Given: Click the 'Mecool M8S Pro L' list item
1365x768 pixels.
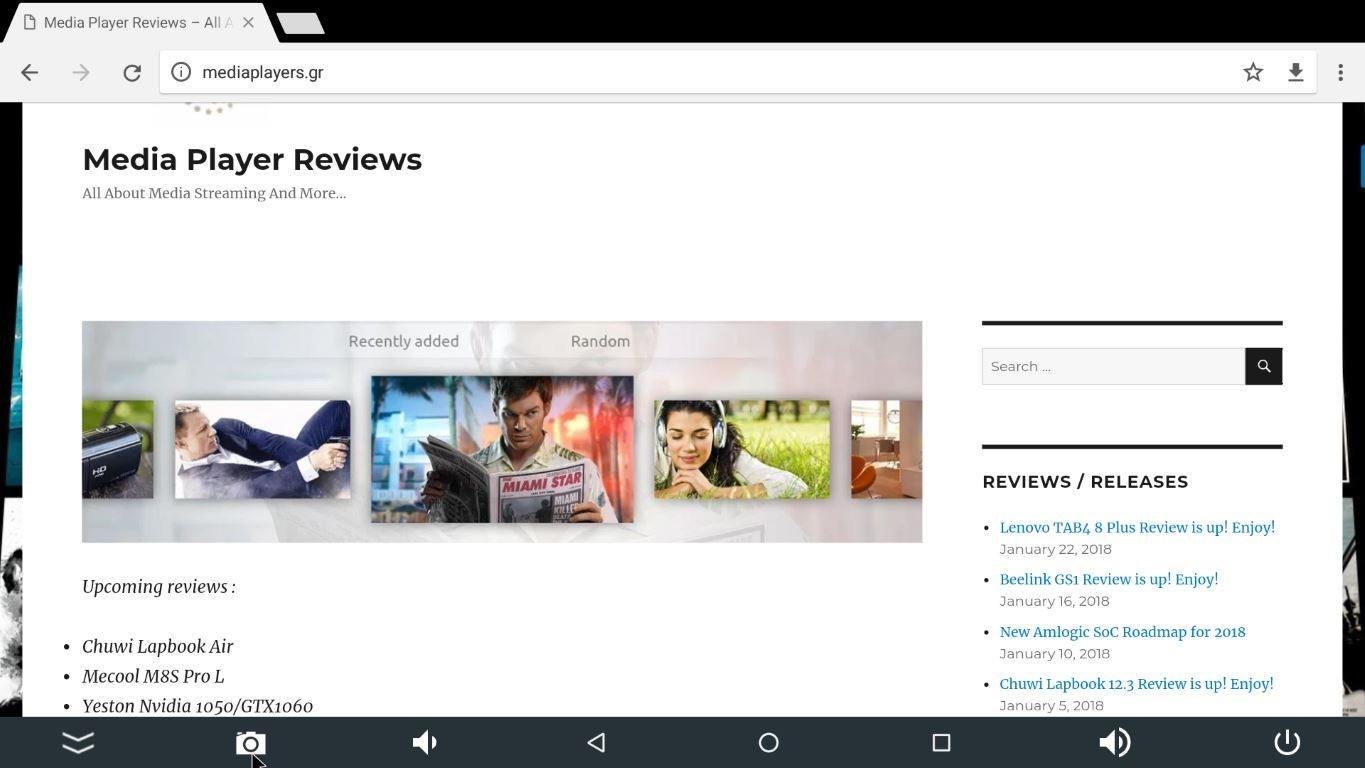Looking at the screenshot, I should pos(153,676).
